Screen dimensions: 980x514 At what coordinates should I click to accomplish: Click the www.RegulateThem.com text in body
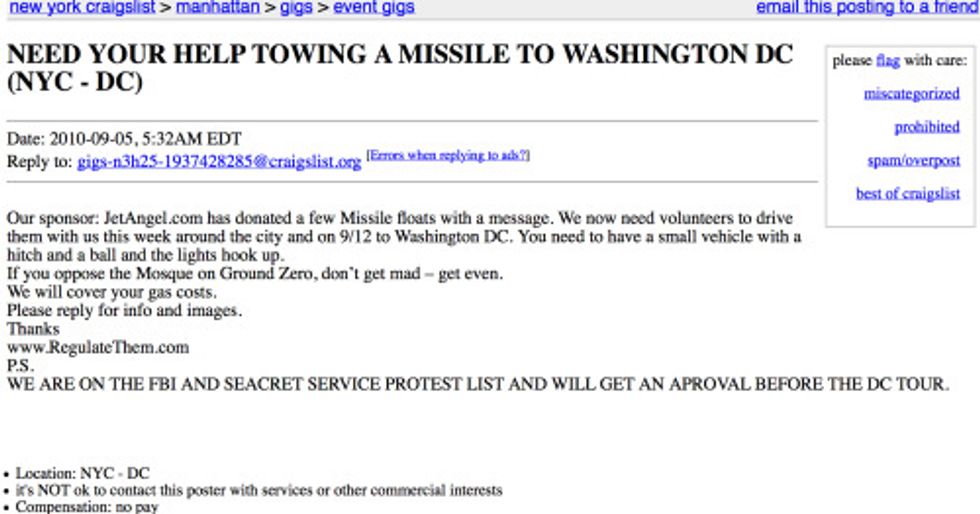click(x=98, y=348)
